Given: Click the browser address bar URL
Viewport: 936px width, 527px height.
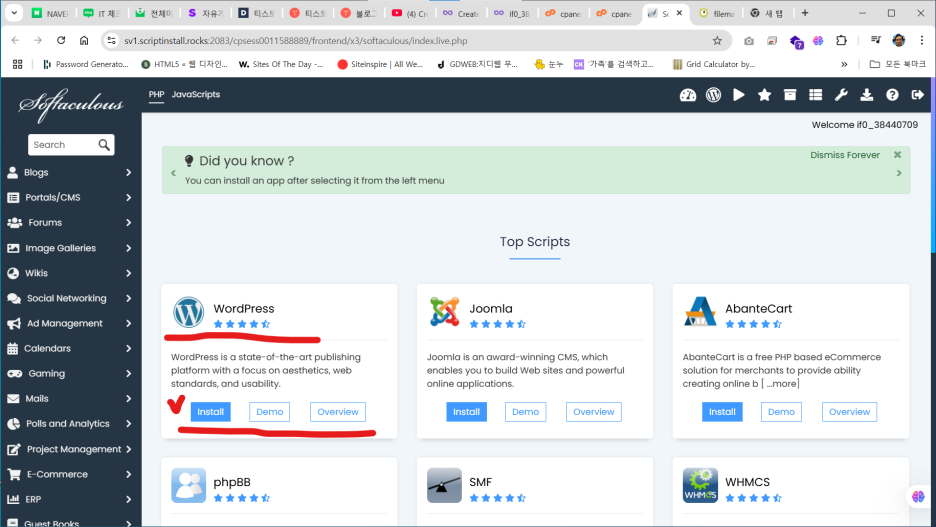Looking at the screenshot, I should tap(295, 41).
